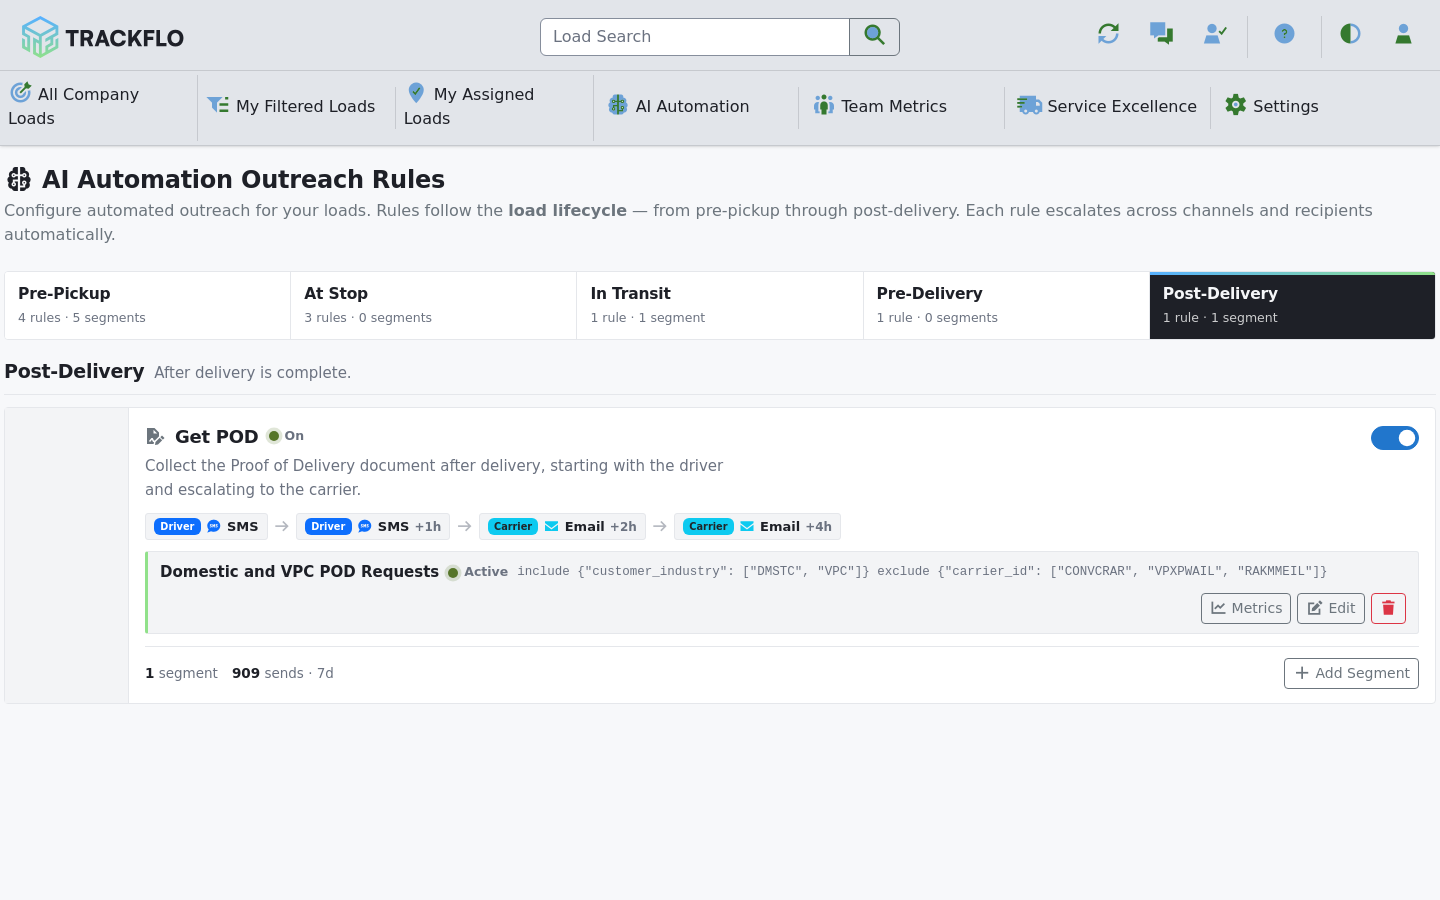The width and height of the screenshot is (1440, 900).
Task: Click the Active status label
Action: tap(477, 572)
